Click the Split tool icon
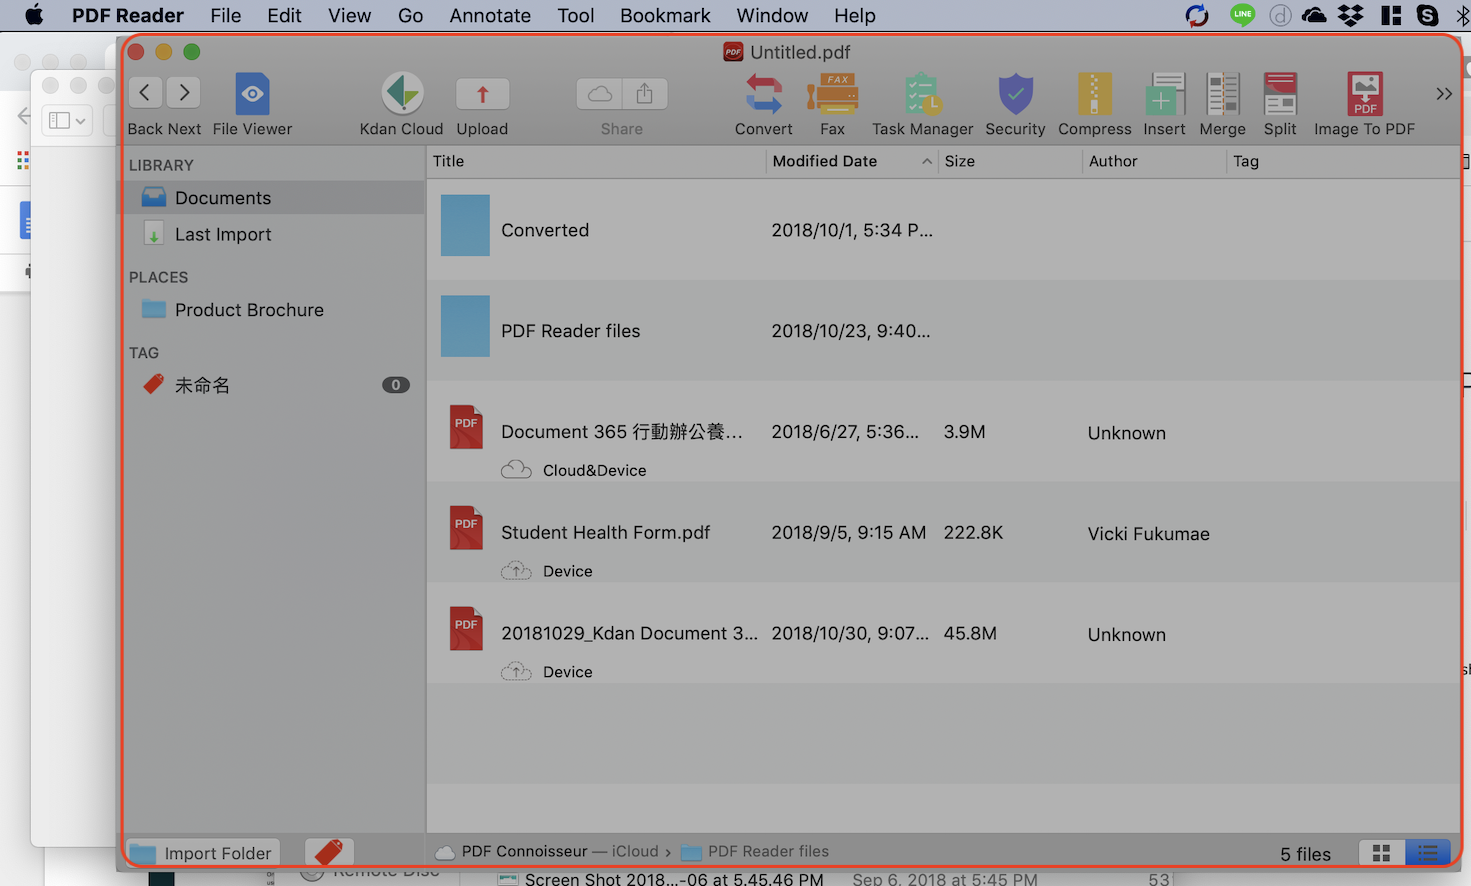 pos(1280,94)
